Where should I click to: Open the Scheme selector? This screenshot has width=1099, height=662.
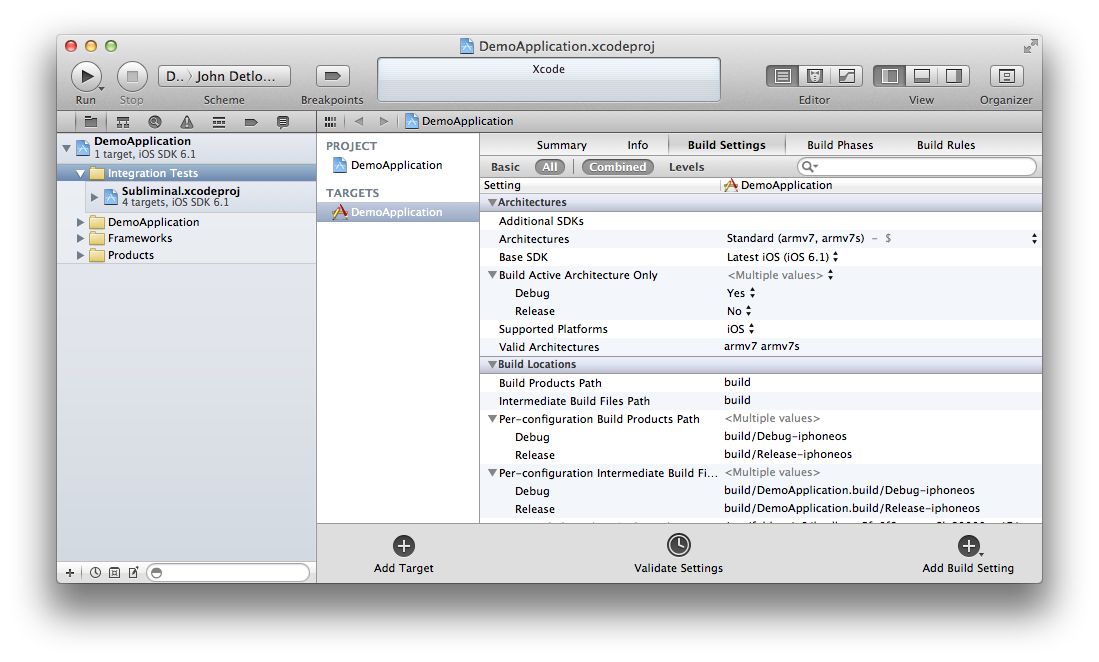(x=224, y=76)
